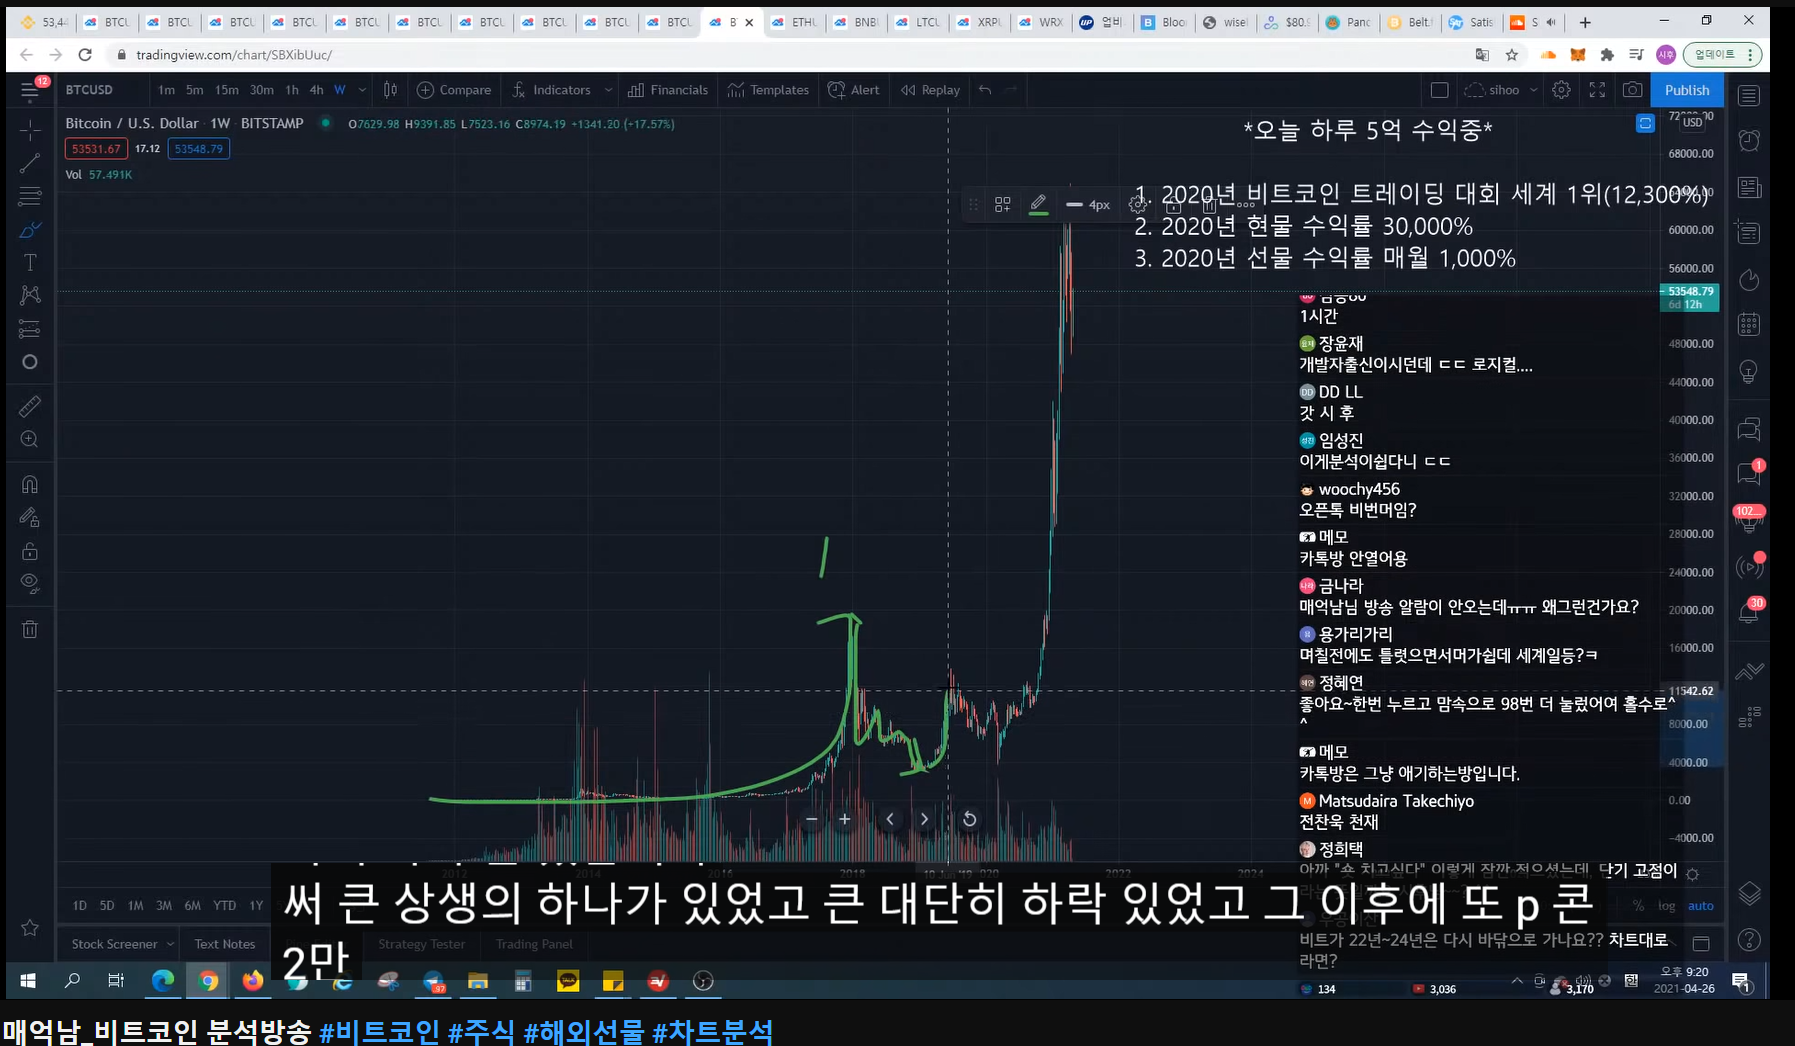Open the Text Notes tab
Screen dimensions: 1795x1046
[x=225, y=944]
